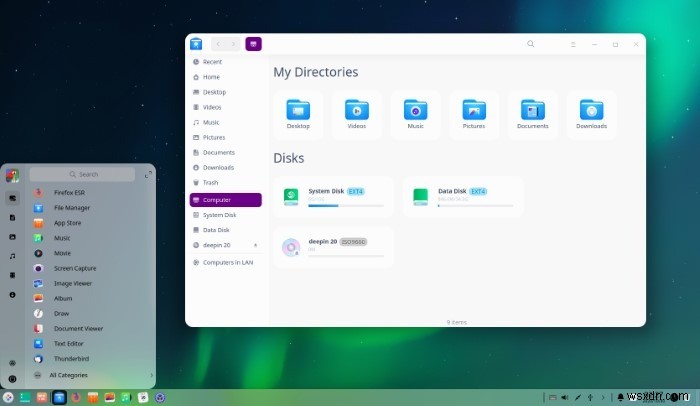Open notifications via the bell icon
This screenshot has width=700, height=406.
coord(620,398)
